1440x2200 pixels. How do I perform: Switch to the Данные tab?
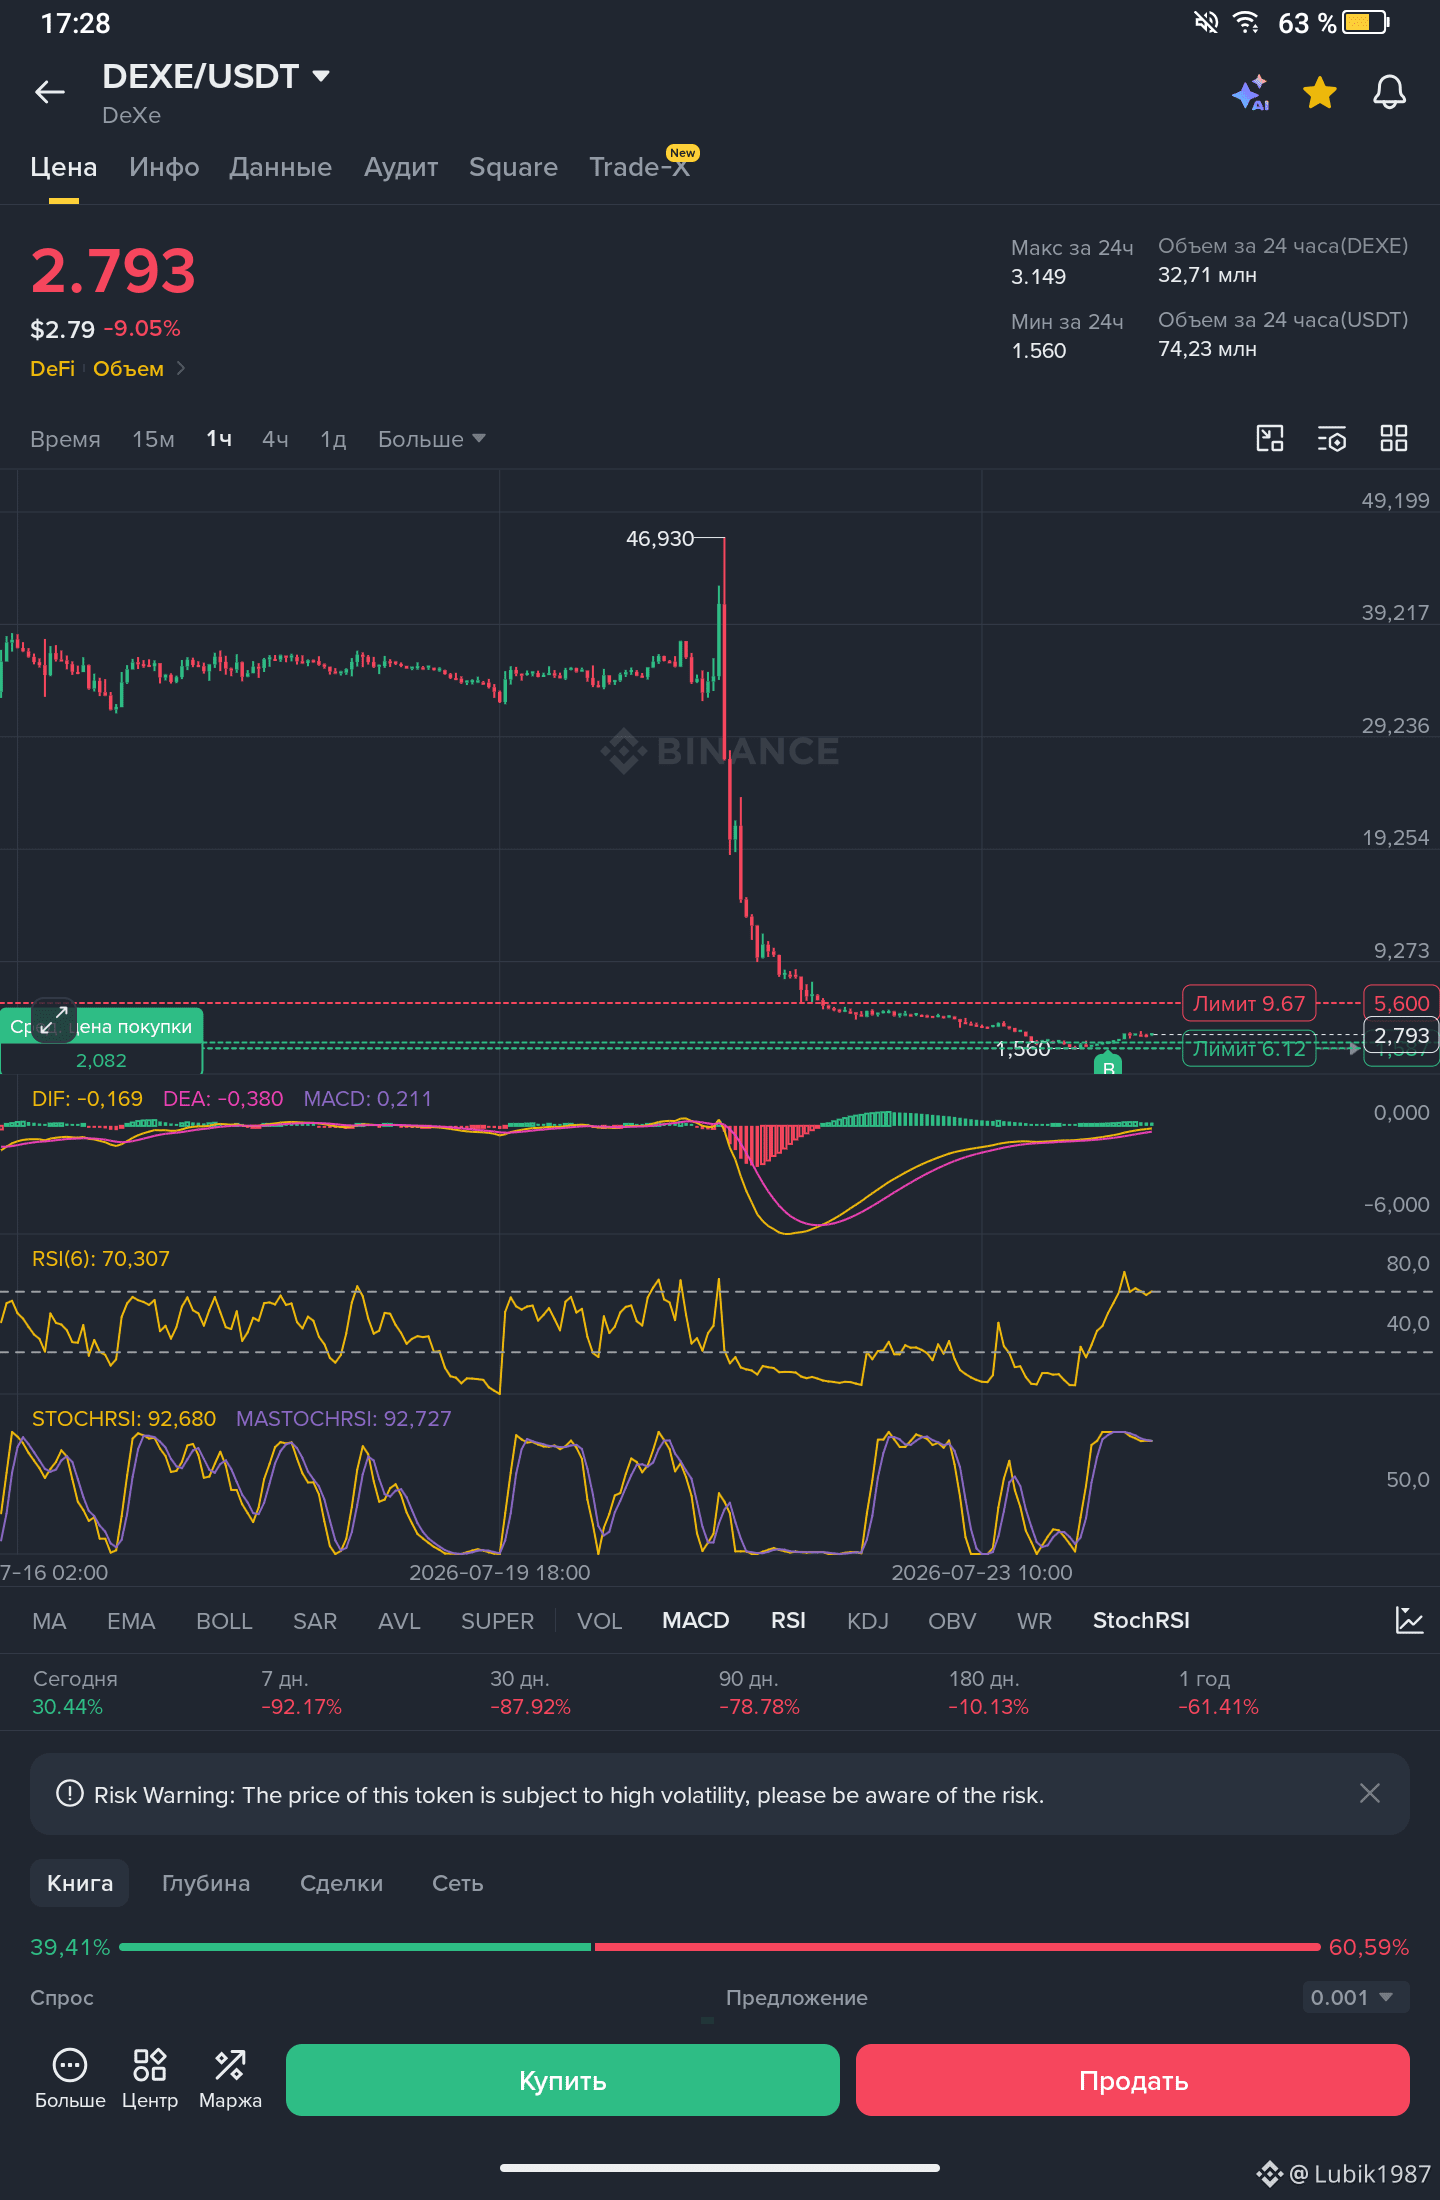pos(280,167)
